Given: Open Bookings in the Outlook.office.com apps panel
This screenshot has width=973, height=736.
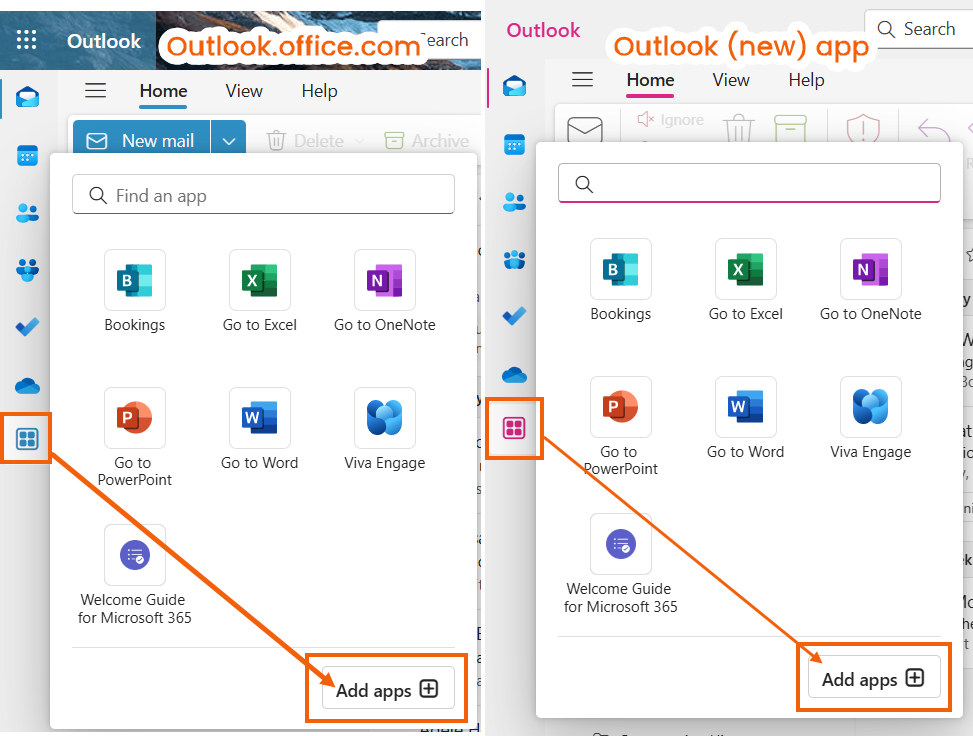Looking at the screenshot, I should click(x=135, y=291).
